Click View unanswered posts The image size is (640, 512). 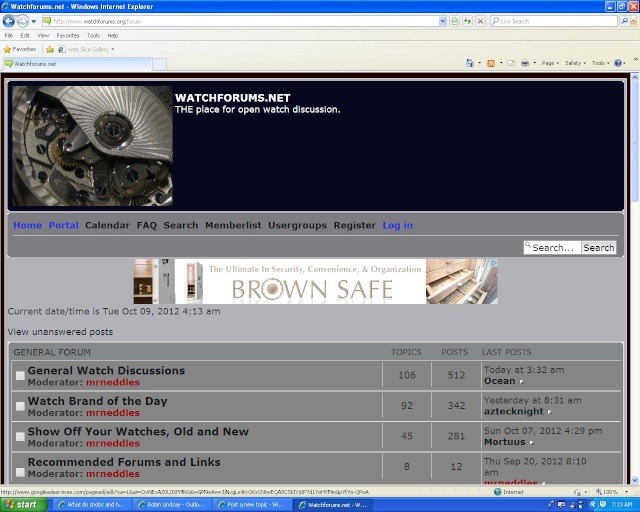(60, 332)
